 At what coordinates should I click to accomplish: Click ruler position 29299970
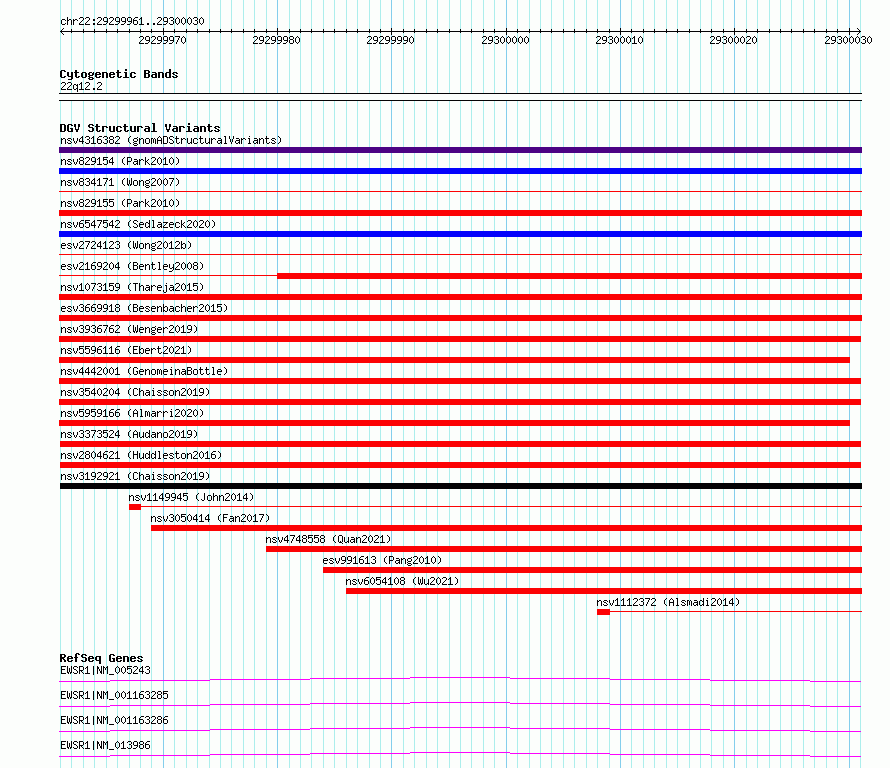[x=162, y=40]
